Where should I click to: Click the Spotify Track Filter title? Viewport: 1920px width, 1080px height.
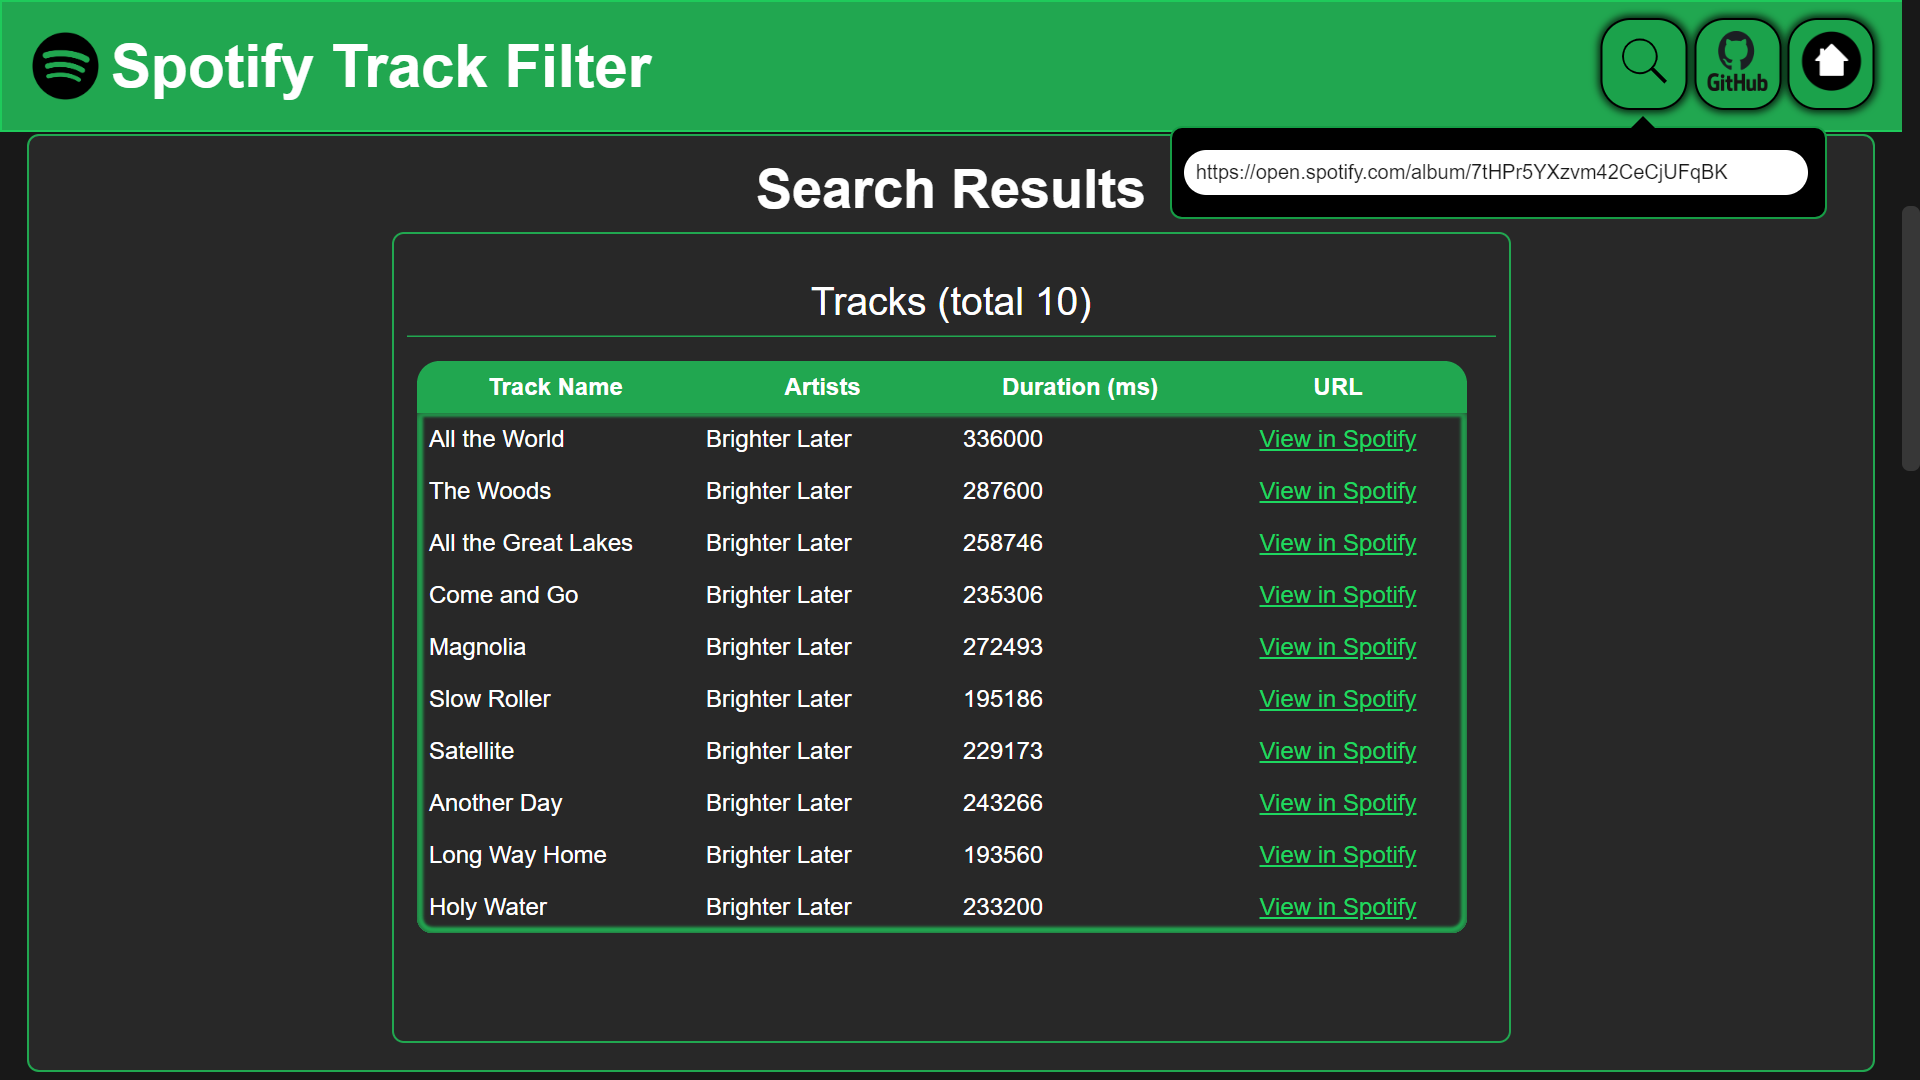(381, 67)
